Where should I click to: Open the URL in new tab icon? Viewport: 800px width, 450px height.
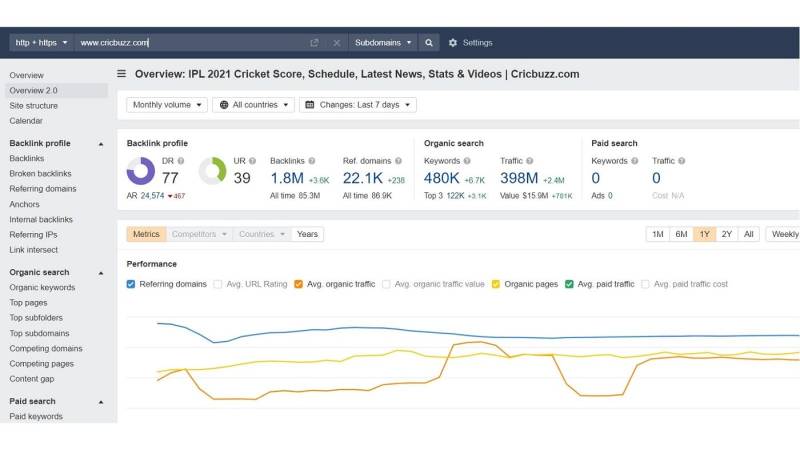tap(314, 43)
